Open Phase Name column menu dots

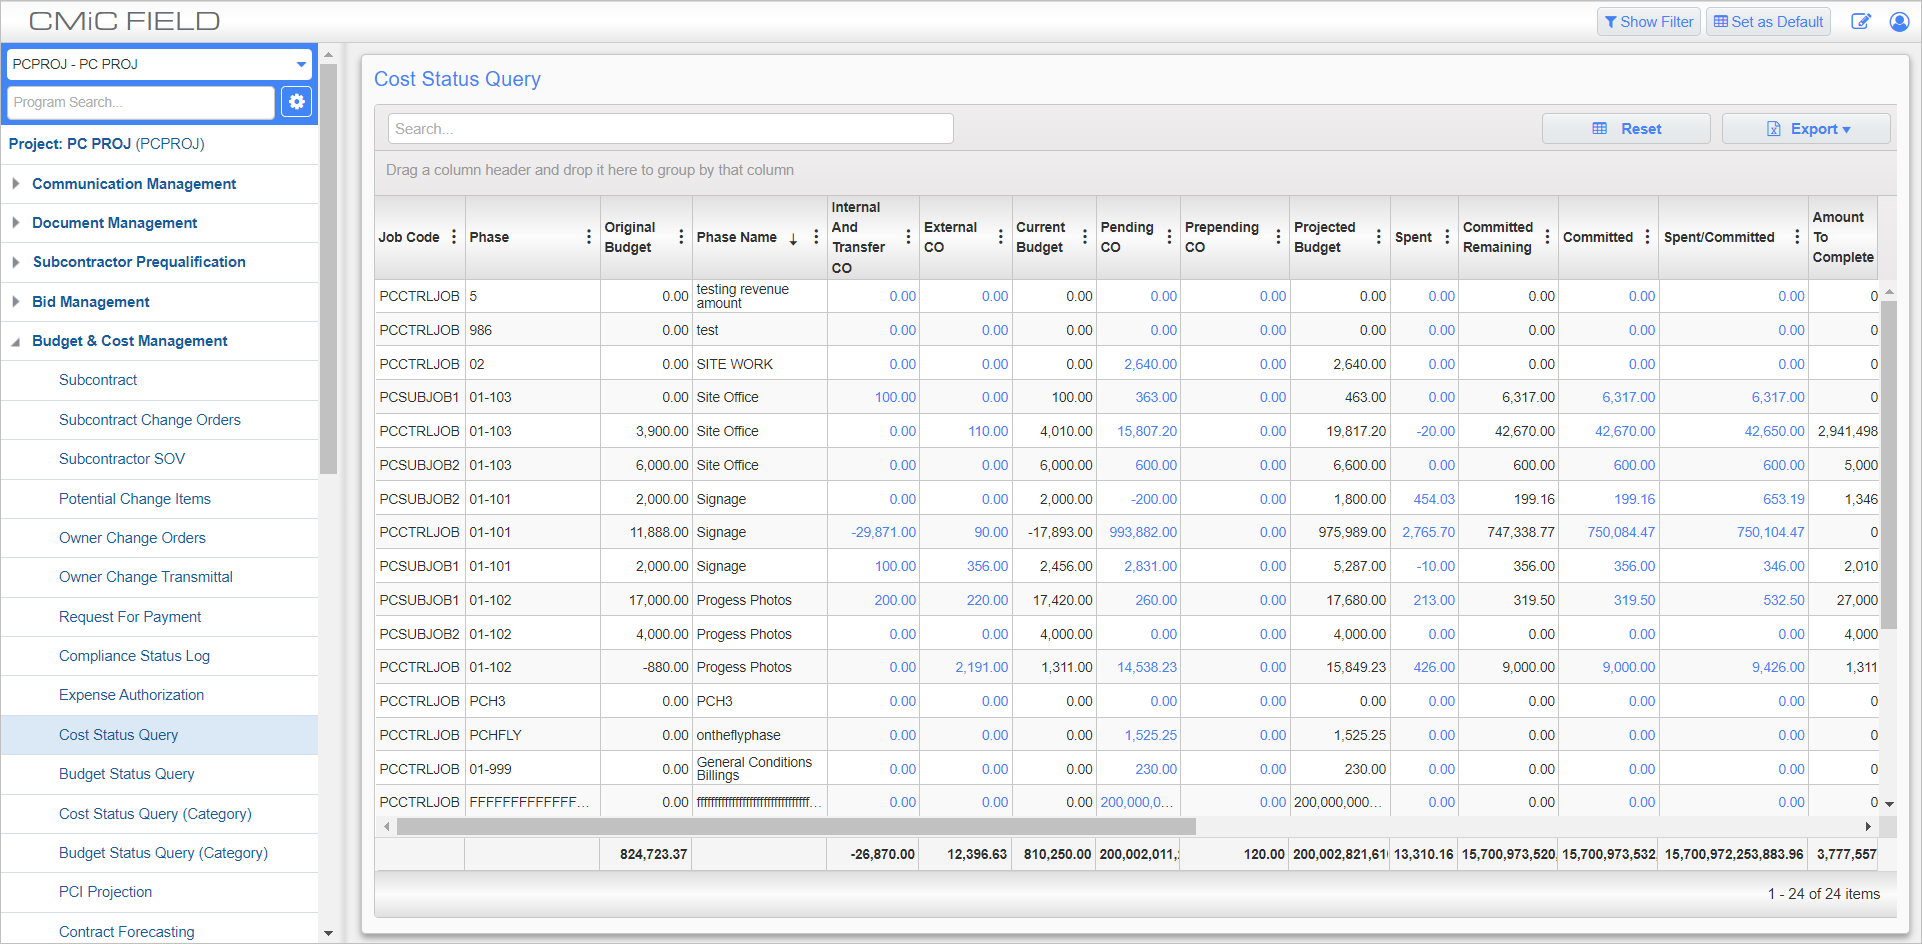pos(816,237)
